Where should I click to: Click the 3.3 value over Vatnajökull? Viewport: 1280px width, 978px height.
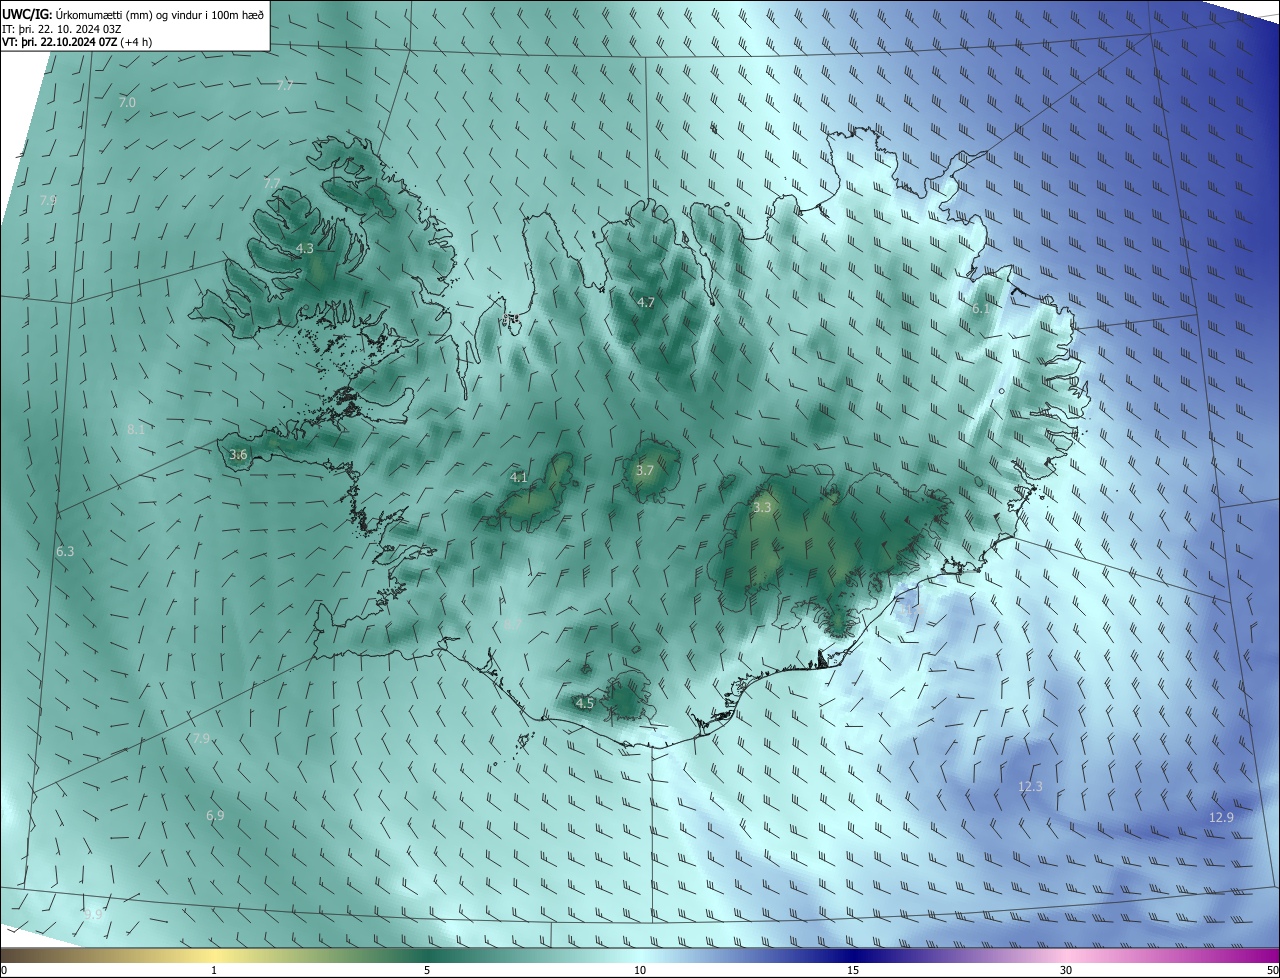pyautogui.click(x=762, y=508)
